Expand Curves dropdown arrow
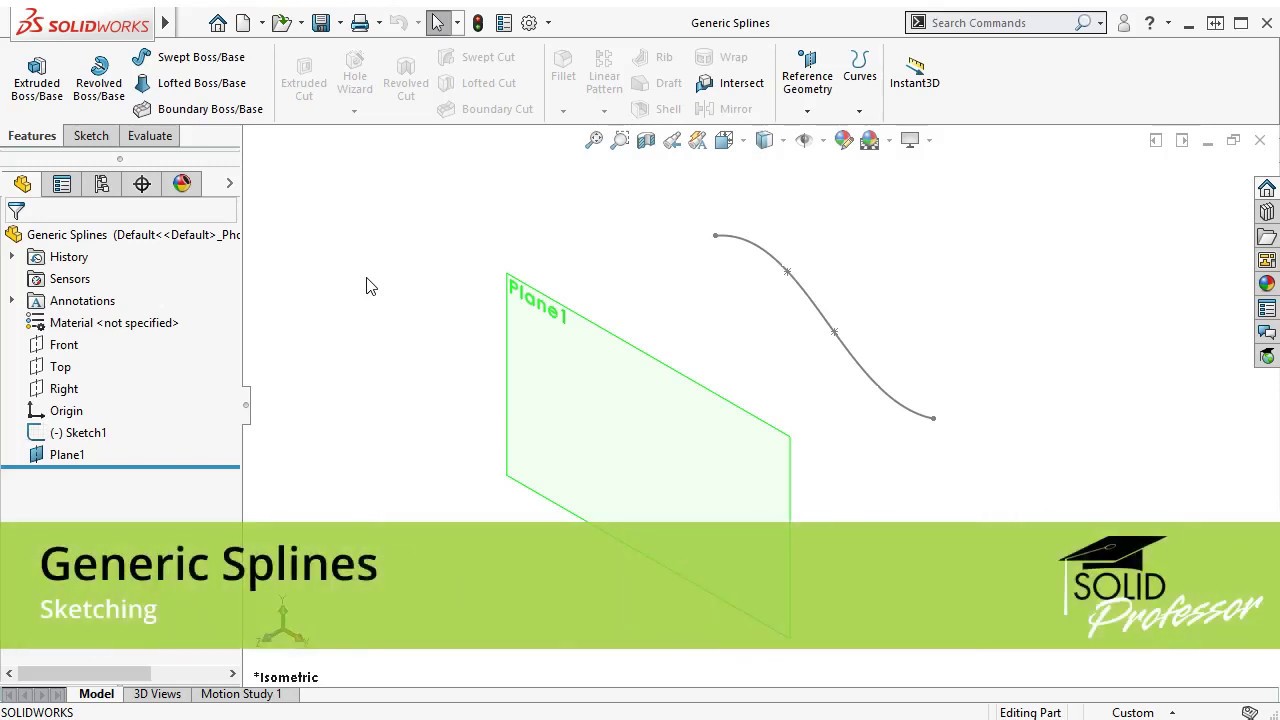The height and width of the screenshot is (720, 1280). click(859, 111)
